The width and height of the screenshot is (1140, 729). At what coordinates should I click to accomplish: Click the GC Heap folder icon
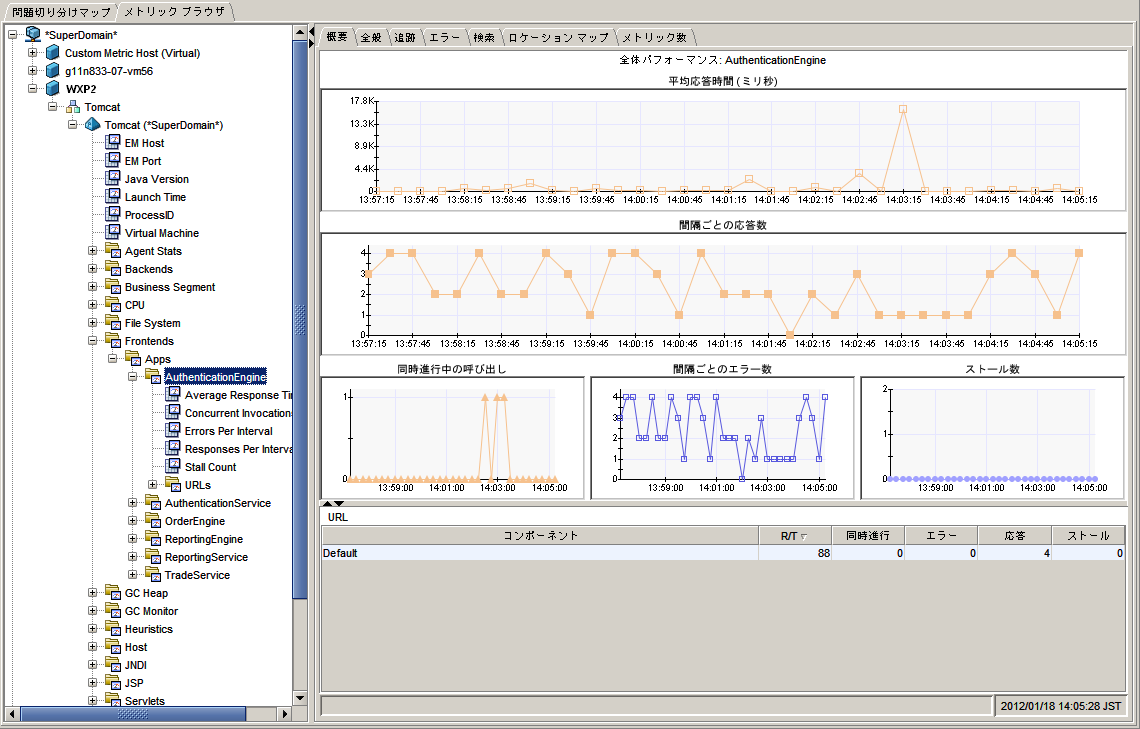113,593
